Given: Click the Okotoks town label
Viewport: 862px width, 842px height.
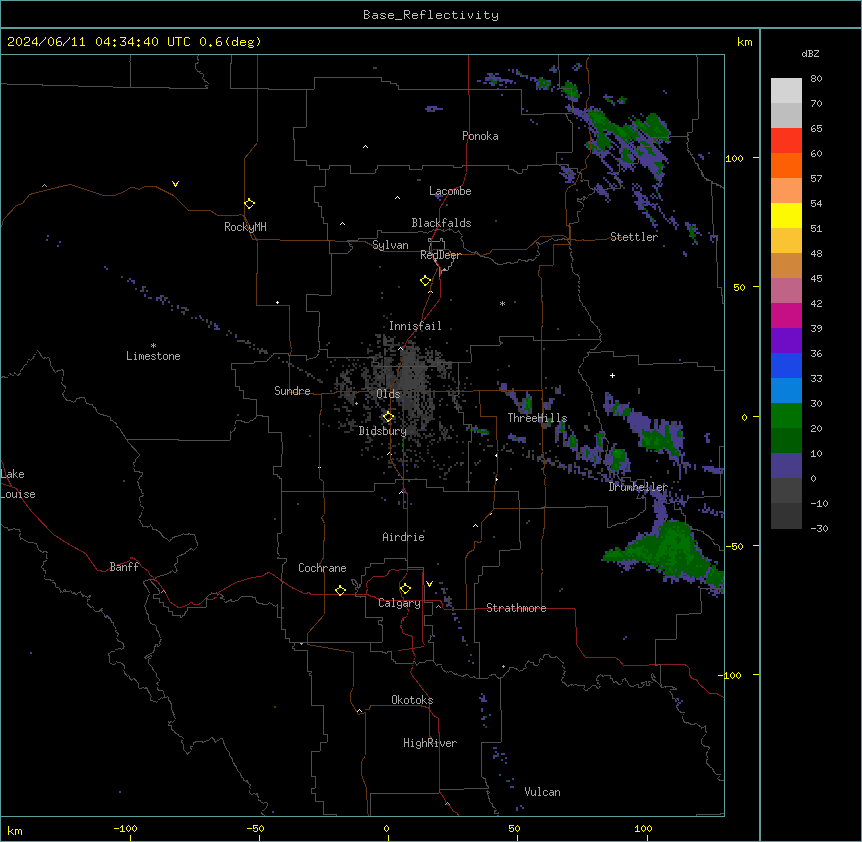Looking at the screenshot, I should 412,700.
